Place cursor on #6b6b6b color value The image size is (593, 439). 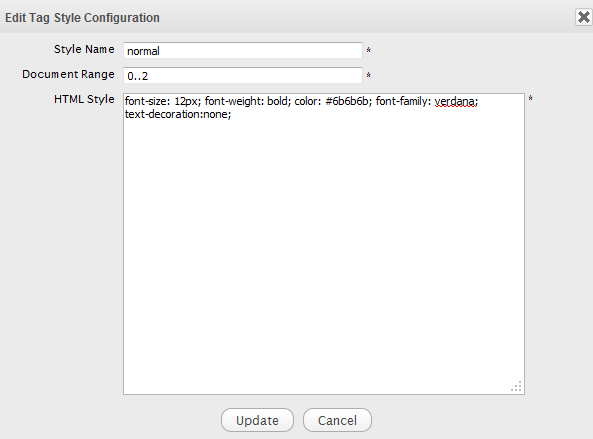point(347,101)
